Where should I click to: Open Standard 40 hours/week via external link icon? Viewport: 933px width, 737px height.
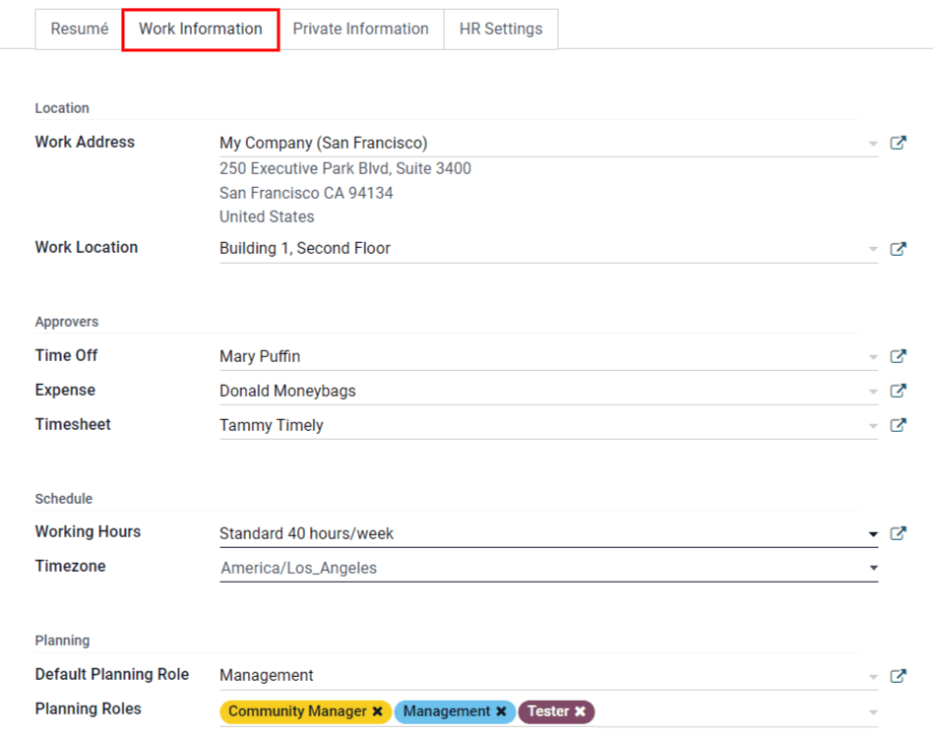coord(898,533)
